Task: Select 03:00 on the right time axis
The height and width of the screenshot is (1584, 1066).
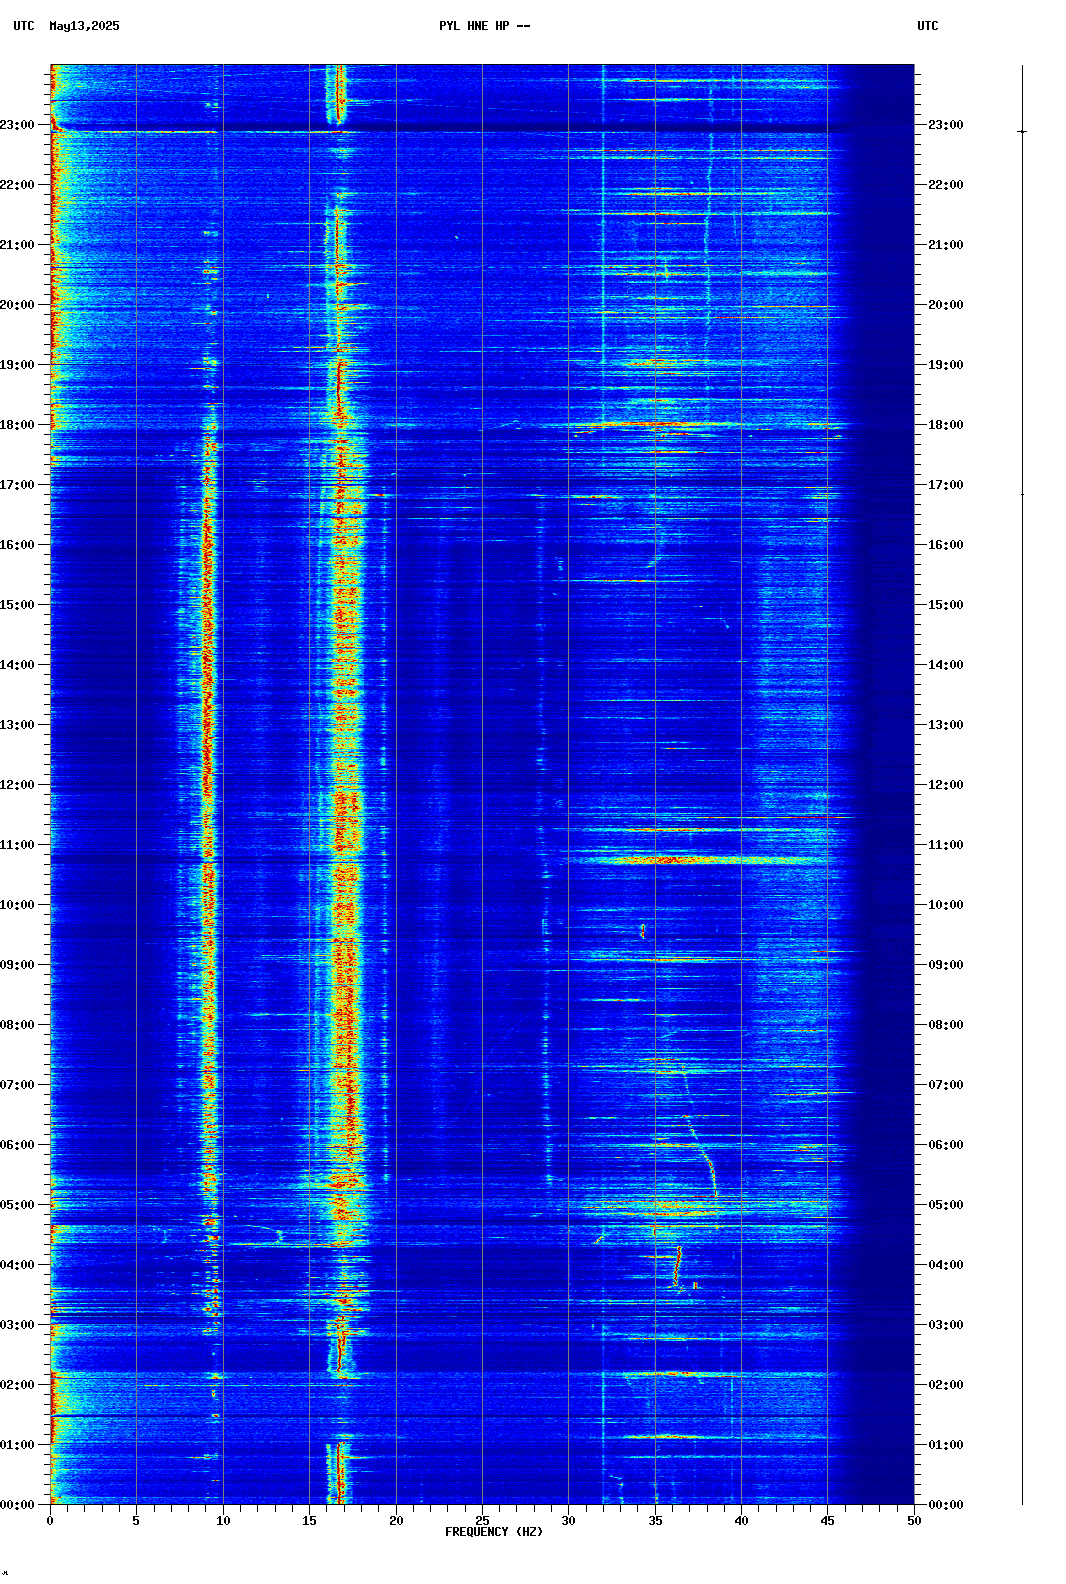Action: coord(946,1325)
